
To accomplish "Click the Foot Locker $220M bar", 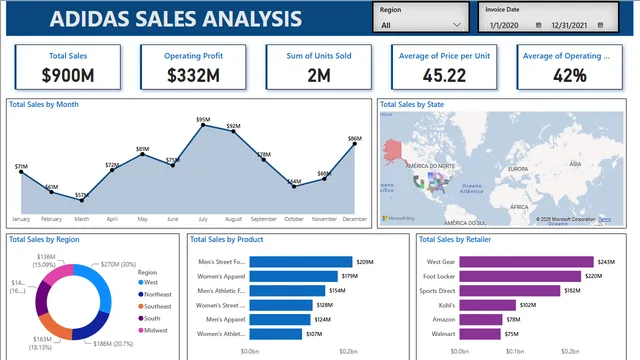I will pos(520,276).
